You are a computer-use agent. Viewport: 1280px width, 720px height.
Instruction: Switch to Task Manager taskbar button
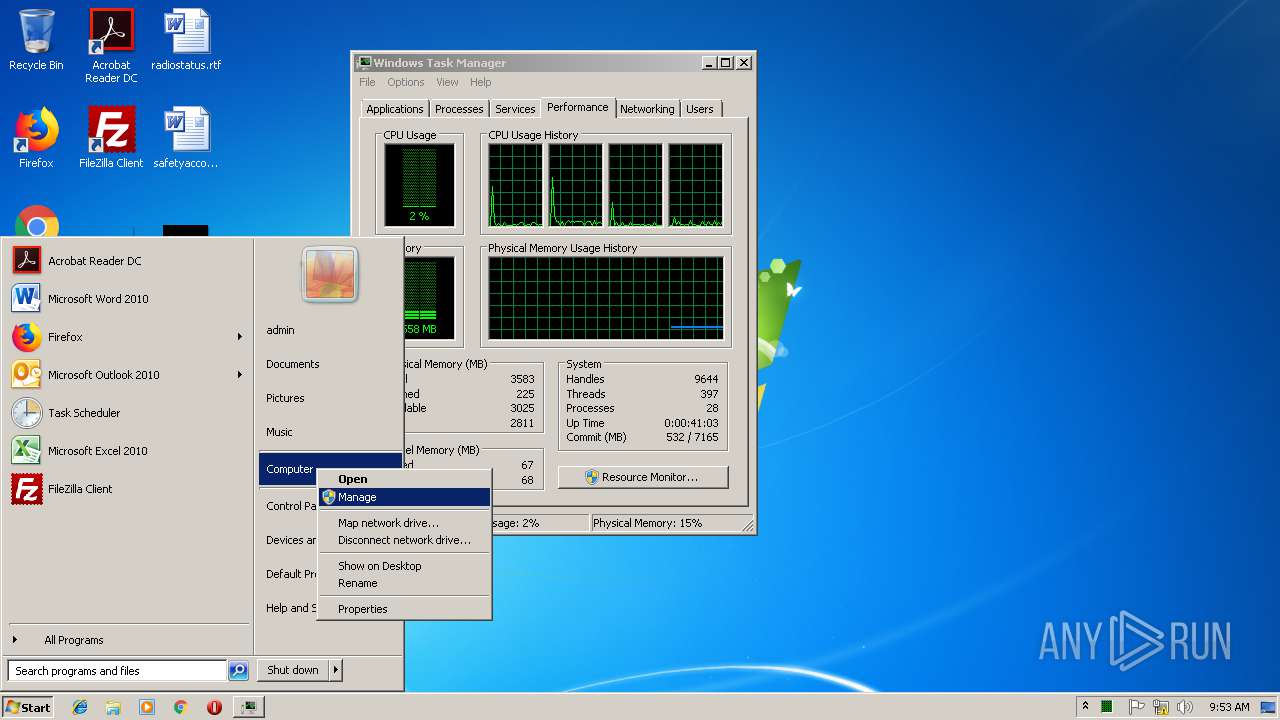248,707
